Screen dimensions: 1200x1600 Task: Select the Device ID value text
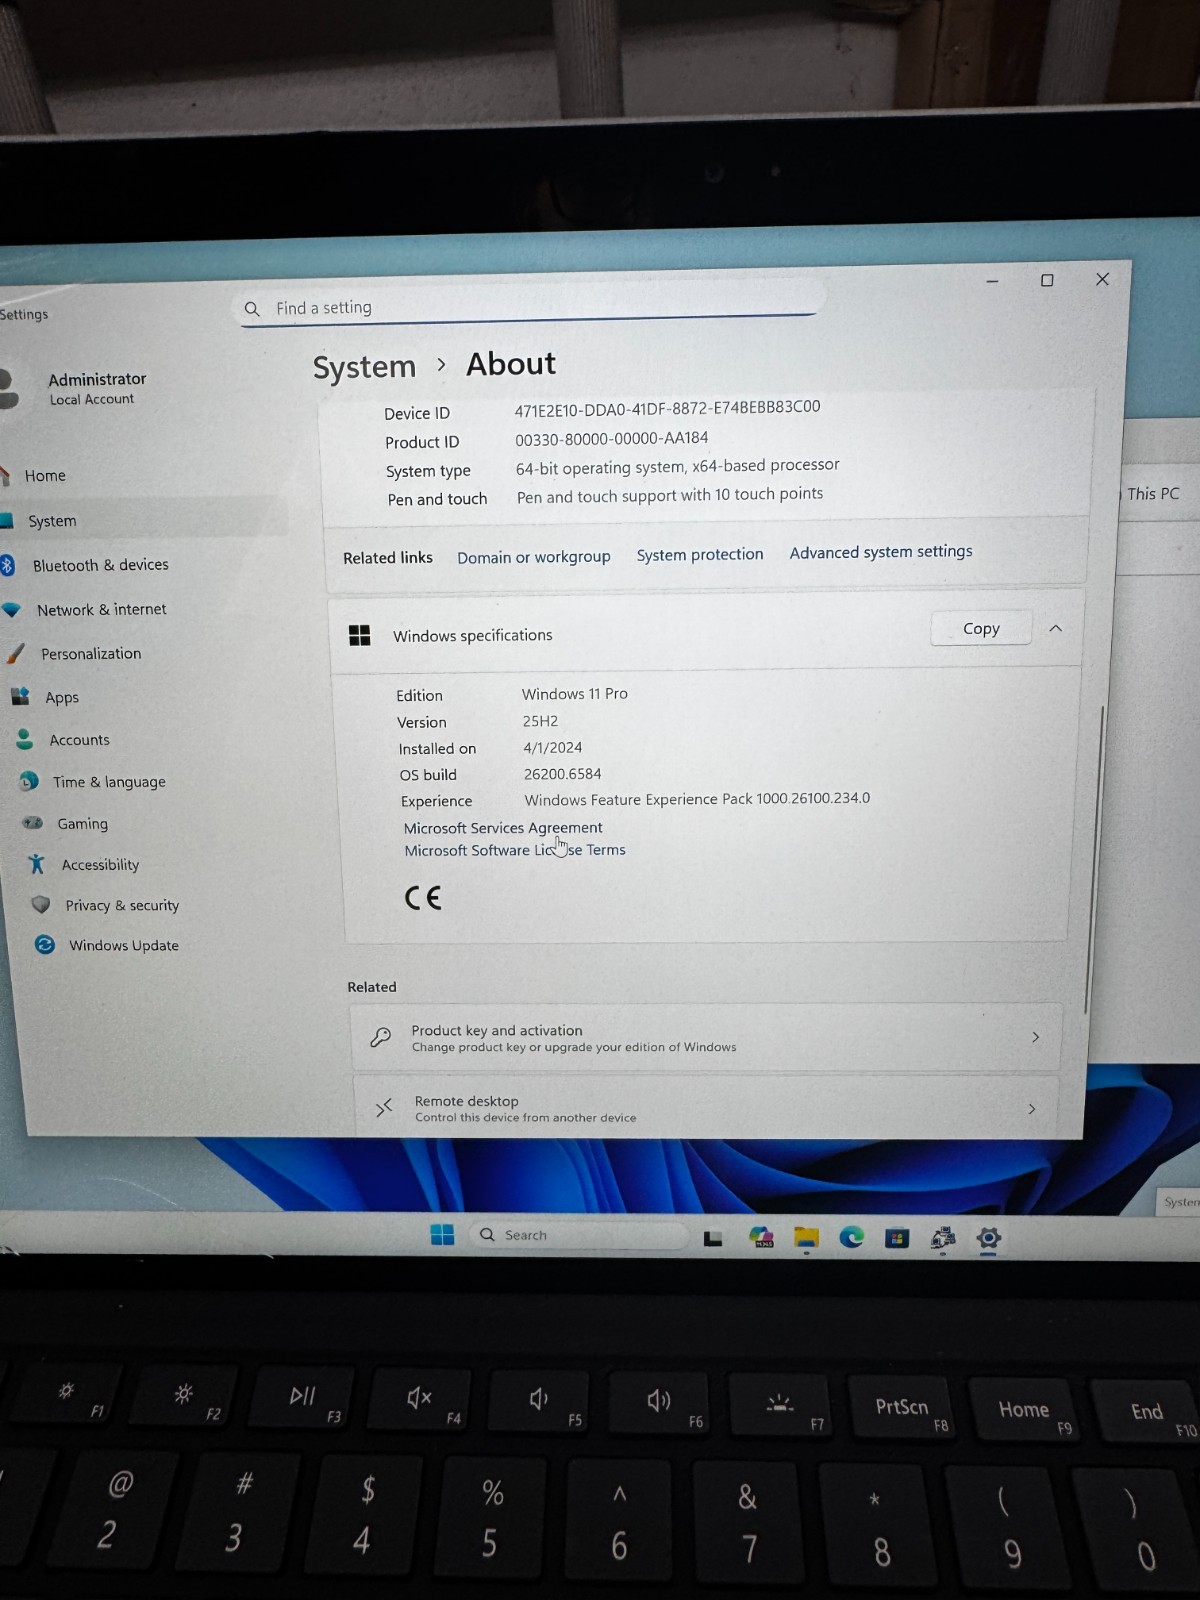tap(667, 408)
